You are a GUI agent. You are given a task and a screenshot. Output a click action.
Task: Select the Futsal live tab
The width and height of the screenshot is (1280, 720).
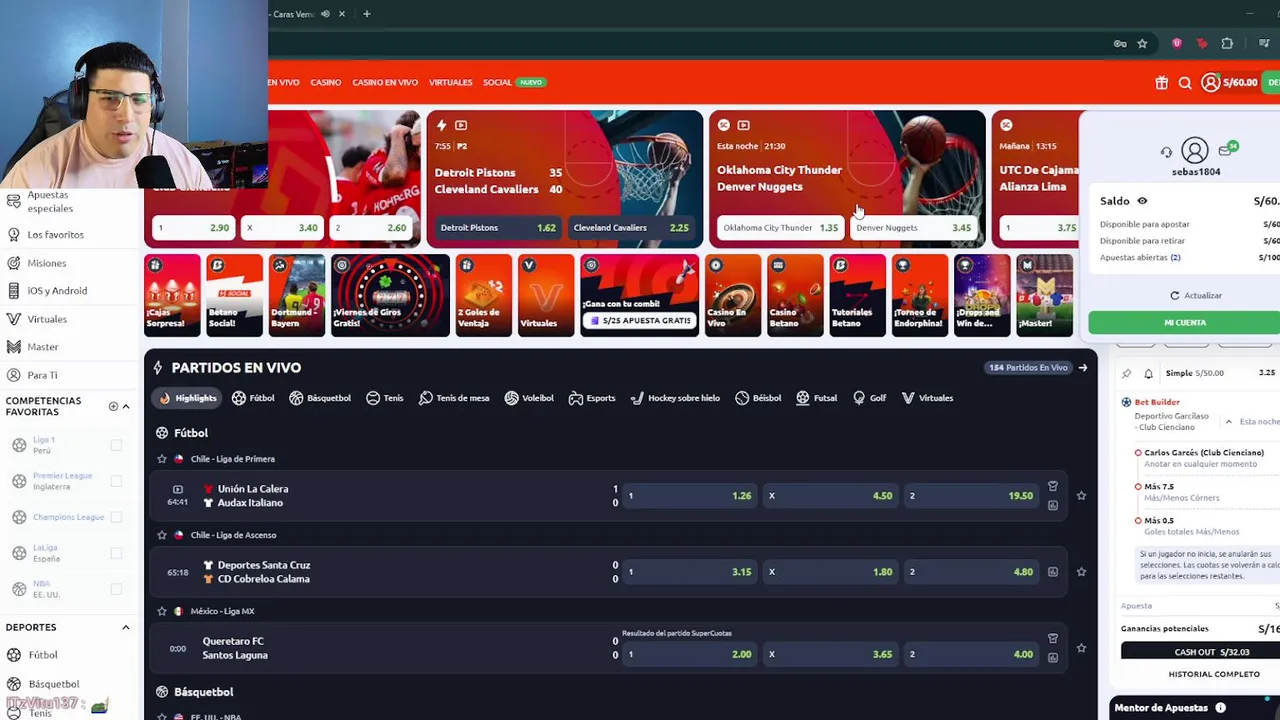pos(817,398)
